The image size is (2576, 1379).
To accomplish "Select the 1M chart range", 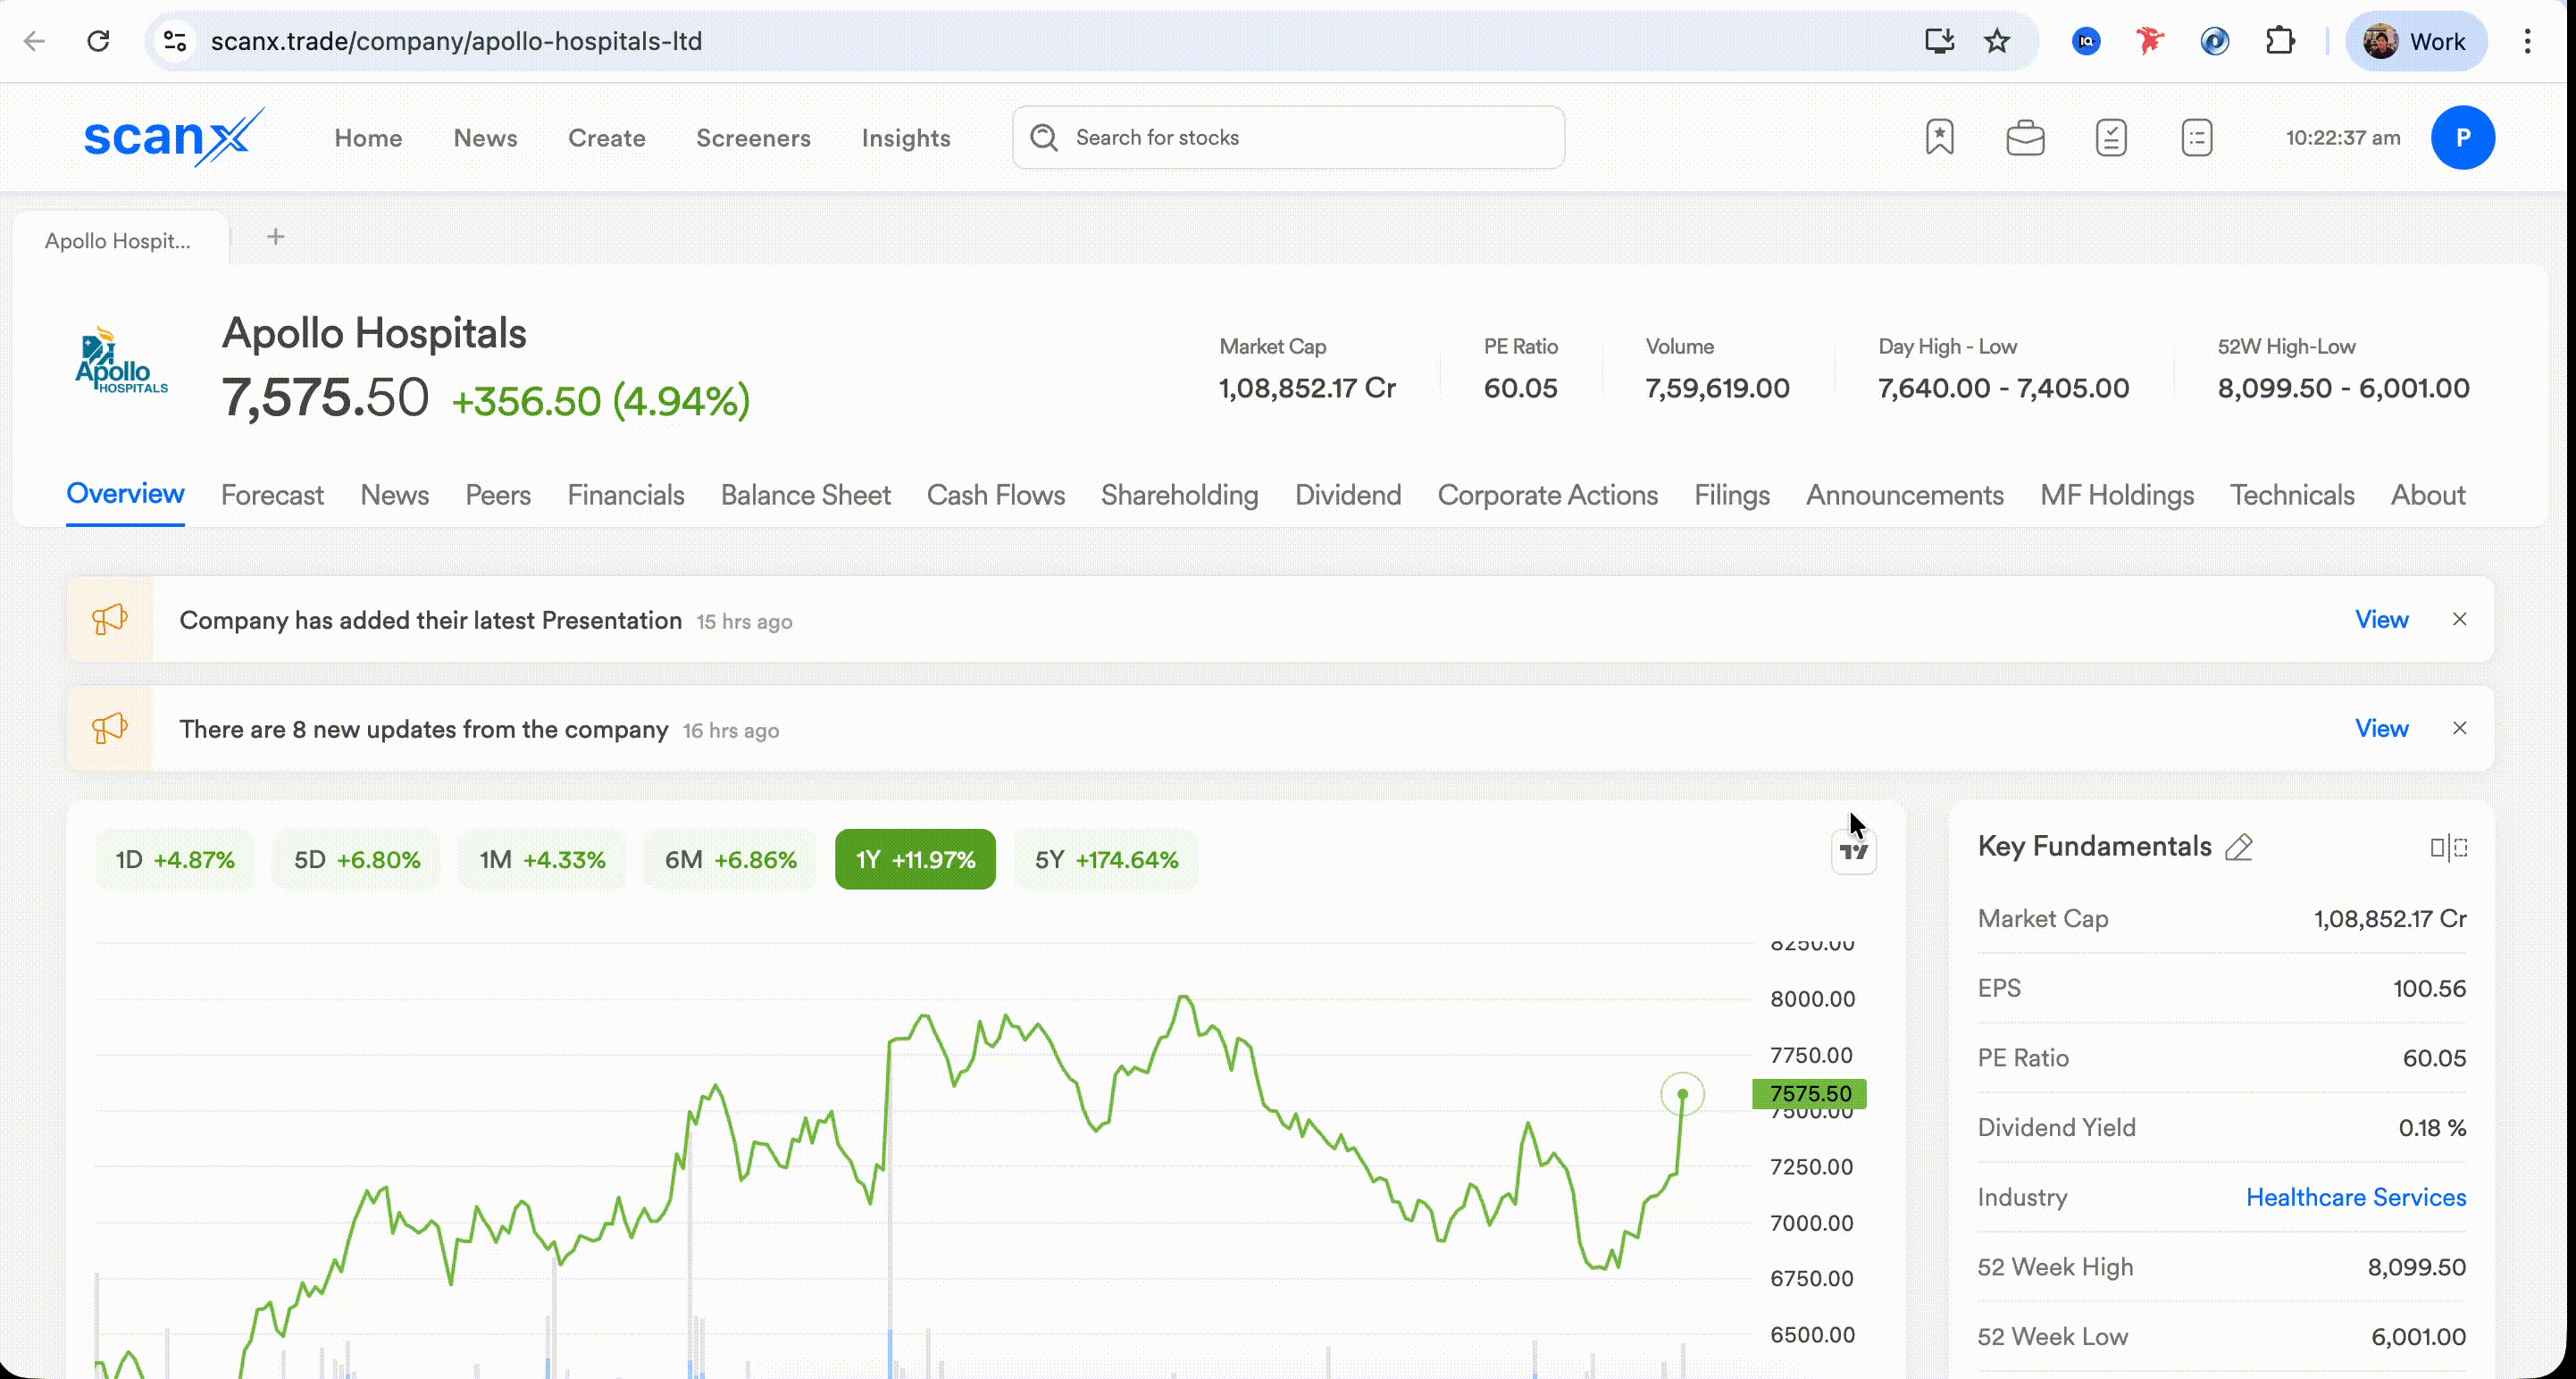I will click(542, 859).
